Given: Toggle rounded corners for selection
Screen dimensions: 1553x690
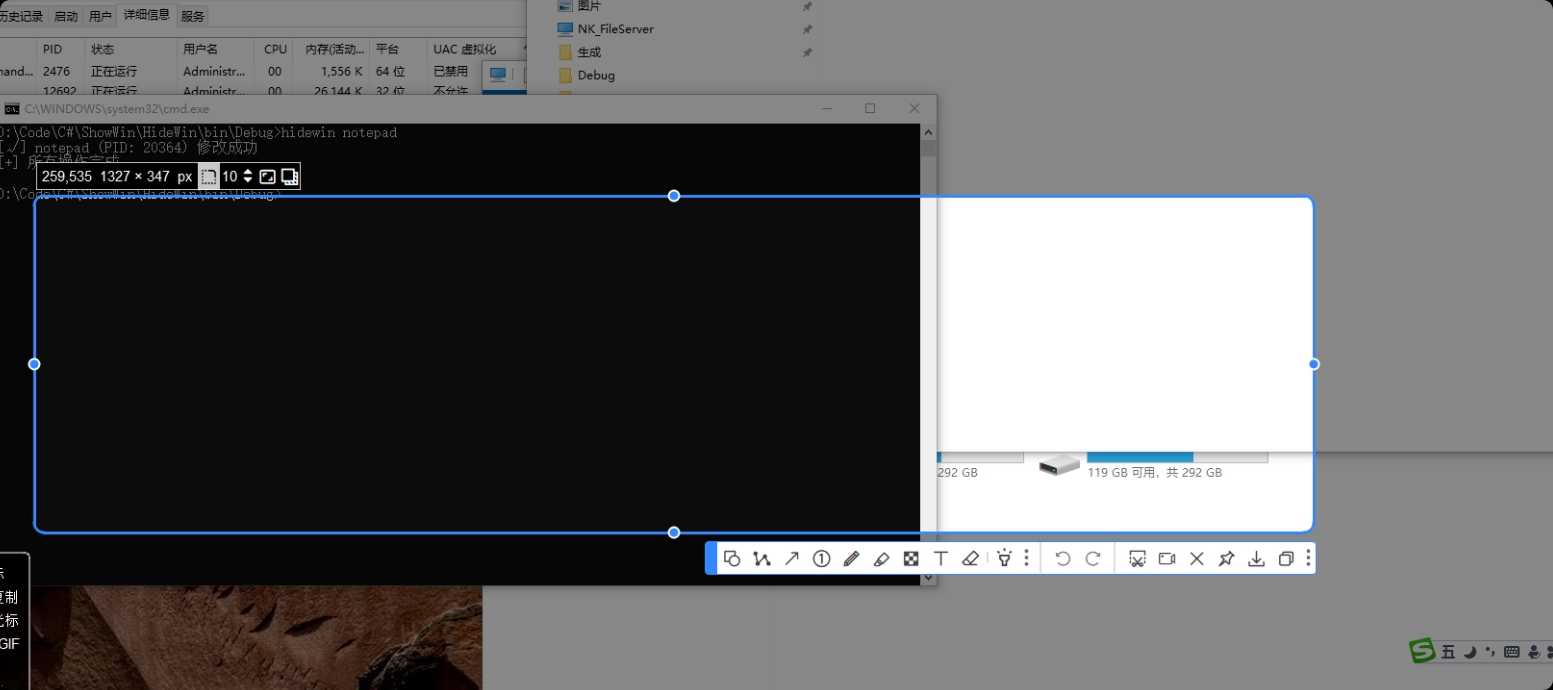Looking at the screenshot, I should (209, 177).
